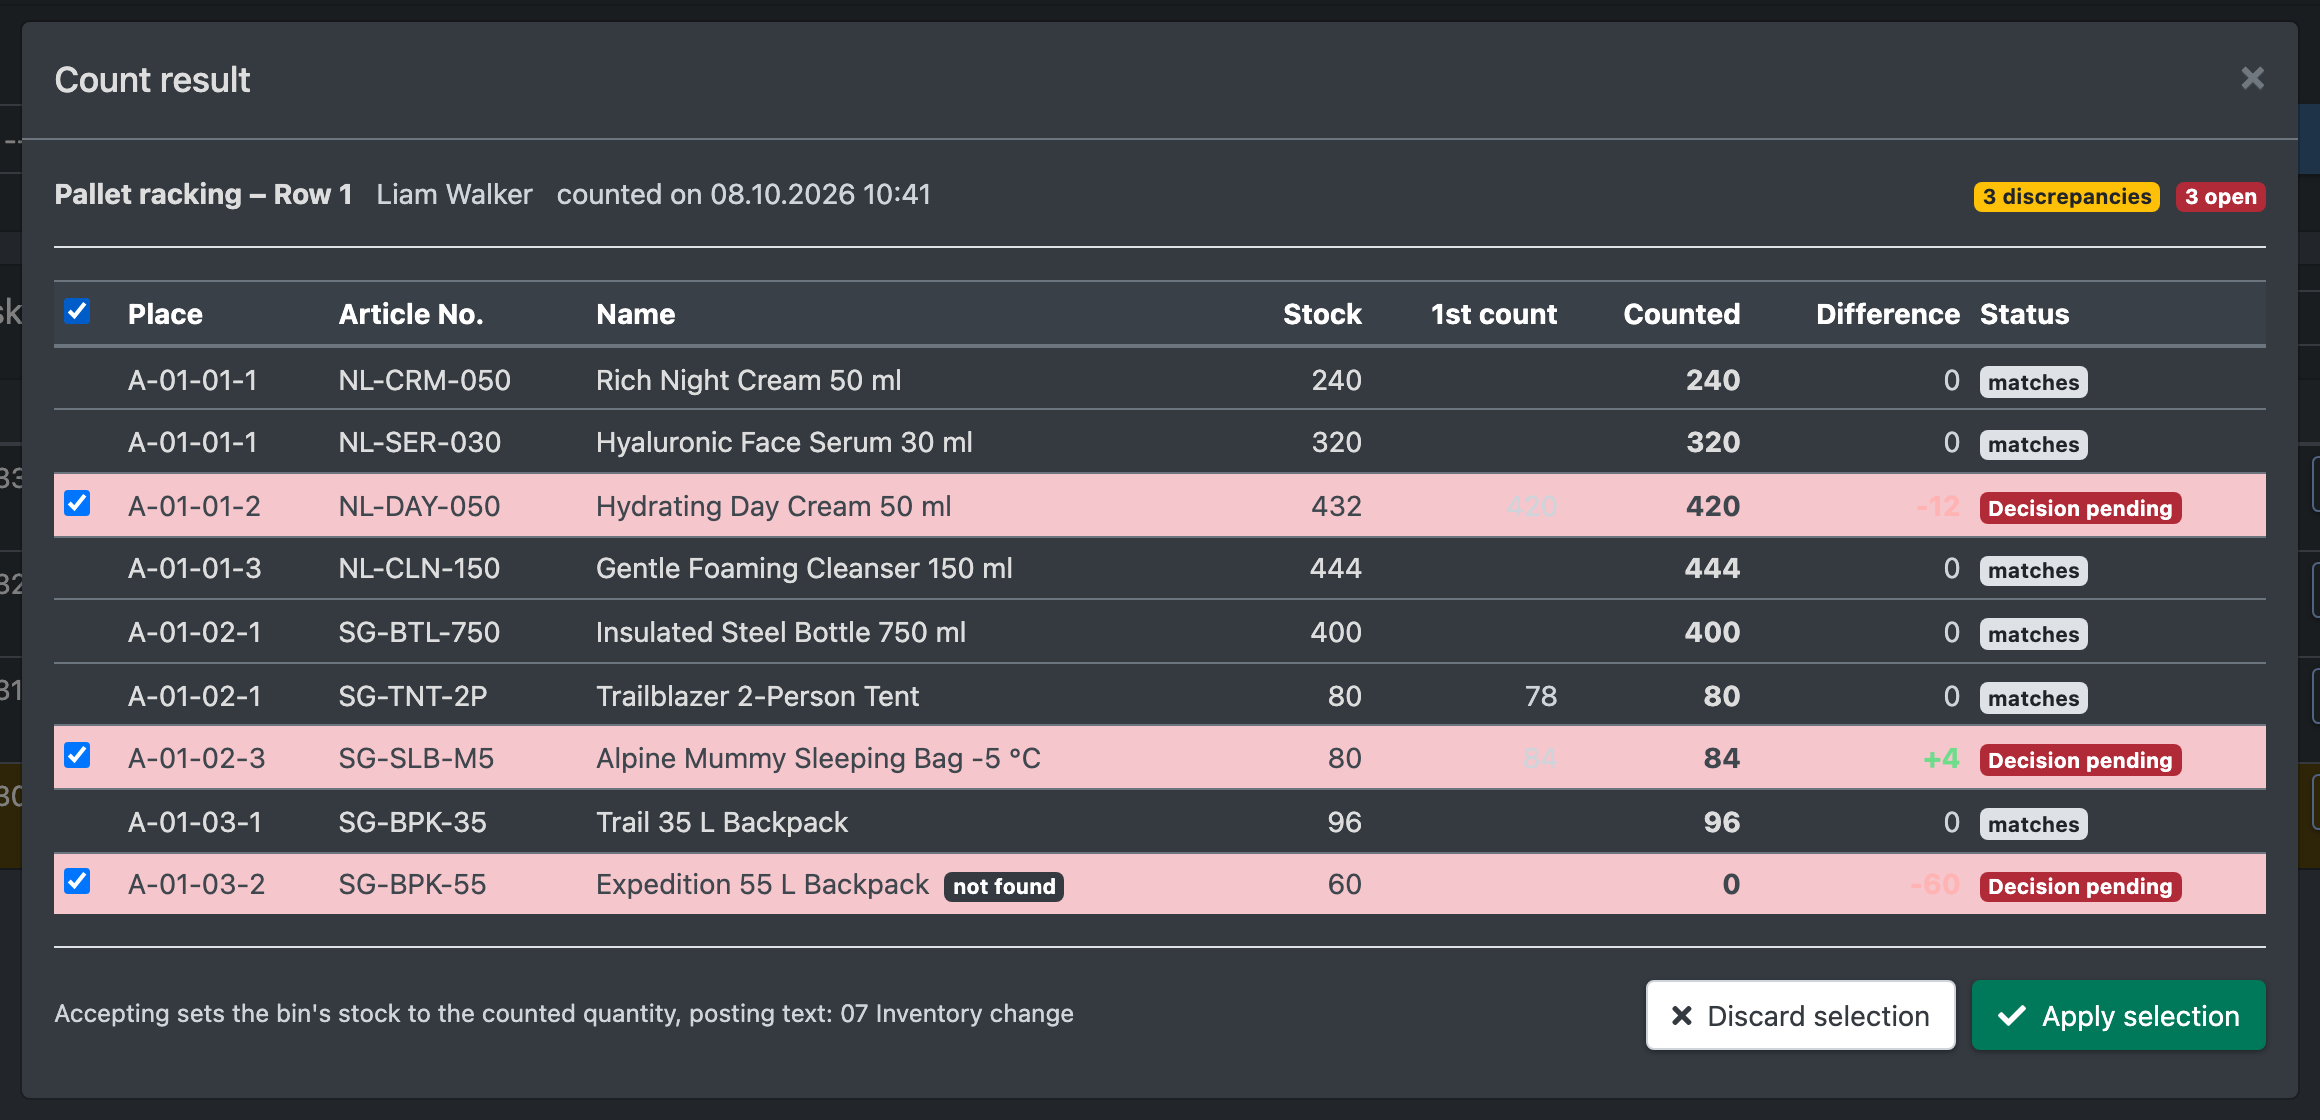Click article number SG-SLB-M5
Image resolution: width=2320 pixels, height=1120 pixels.
[x=416, y=758]
